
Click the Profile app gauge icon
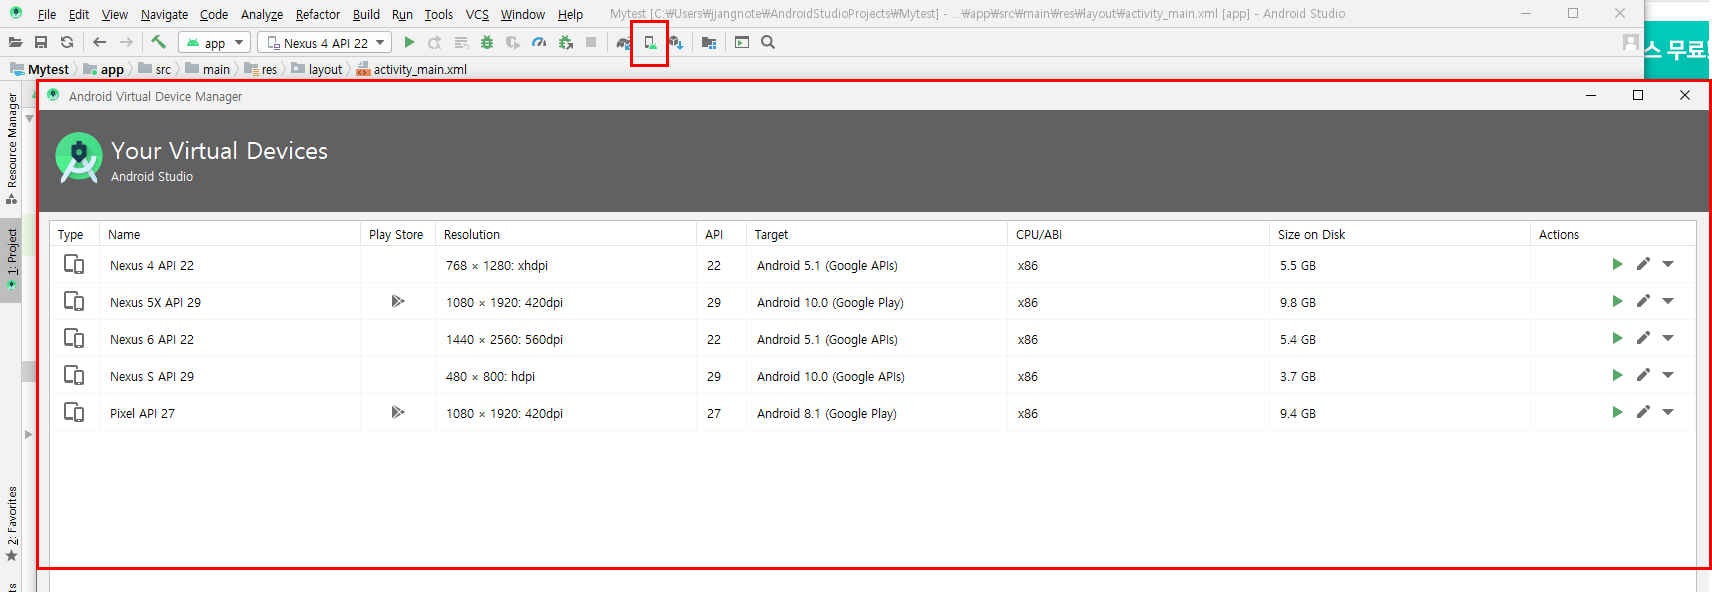[x=539, y=43]
